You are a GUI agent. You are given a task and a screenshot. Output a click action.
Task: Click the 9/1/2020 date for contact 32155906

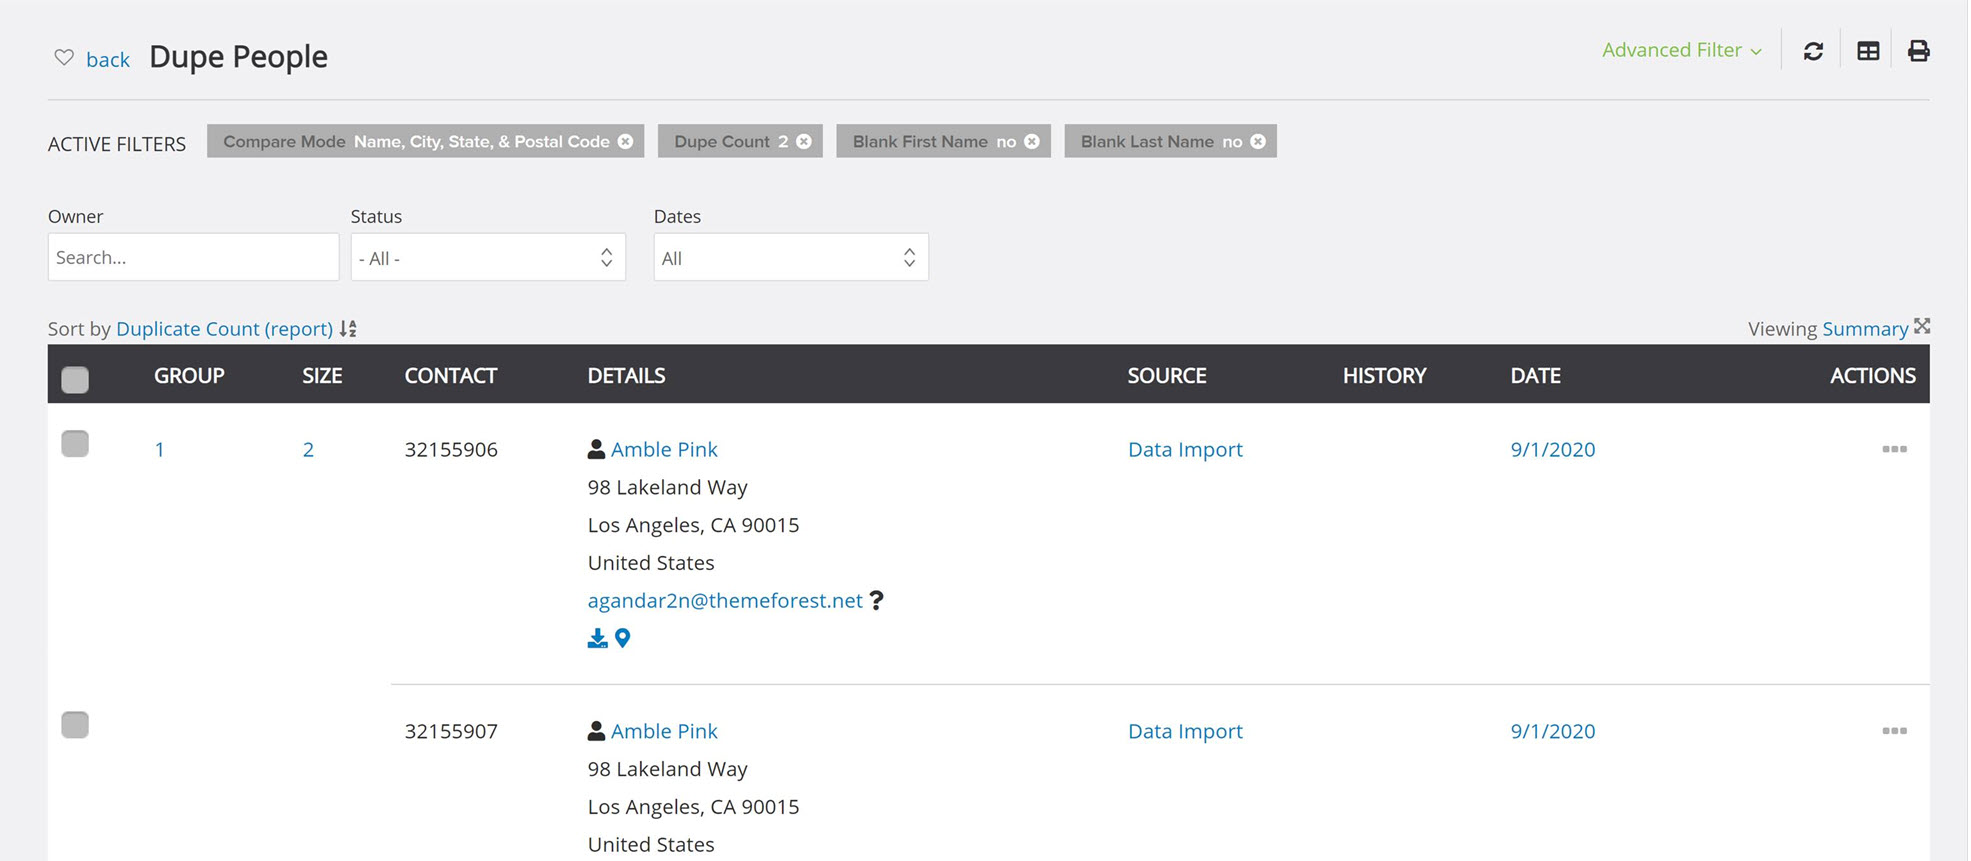point(1553,450)
